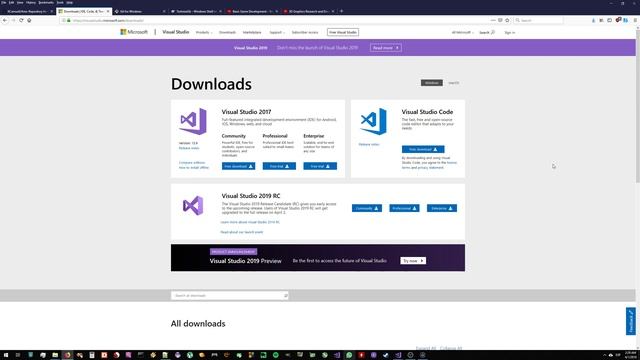
Task: Click the Free Visual Studio button
Action: 343,32
